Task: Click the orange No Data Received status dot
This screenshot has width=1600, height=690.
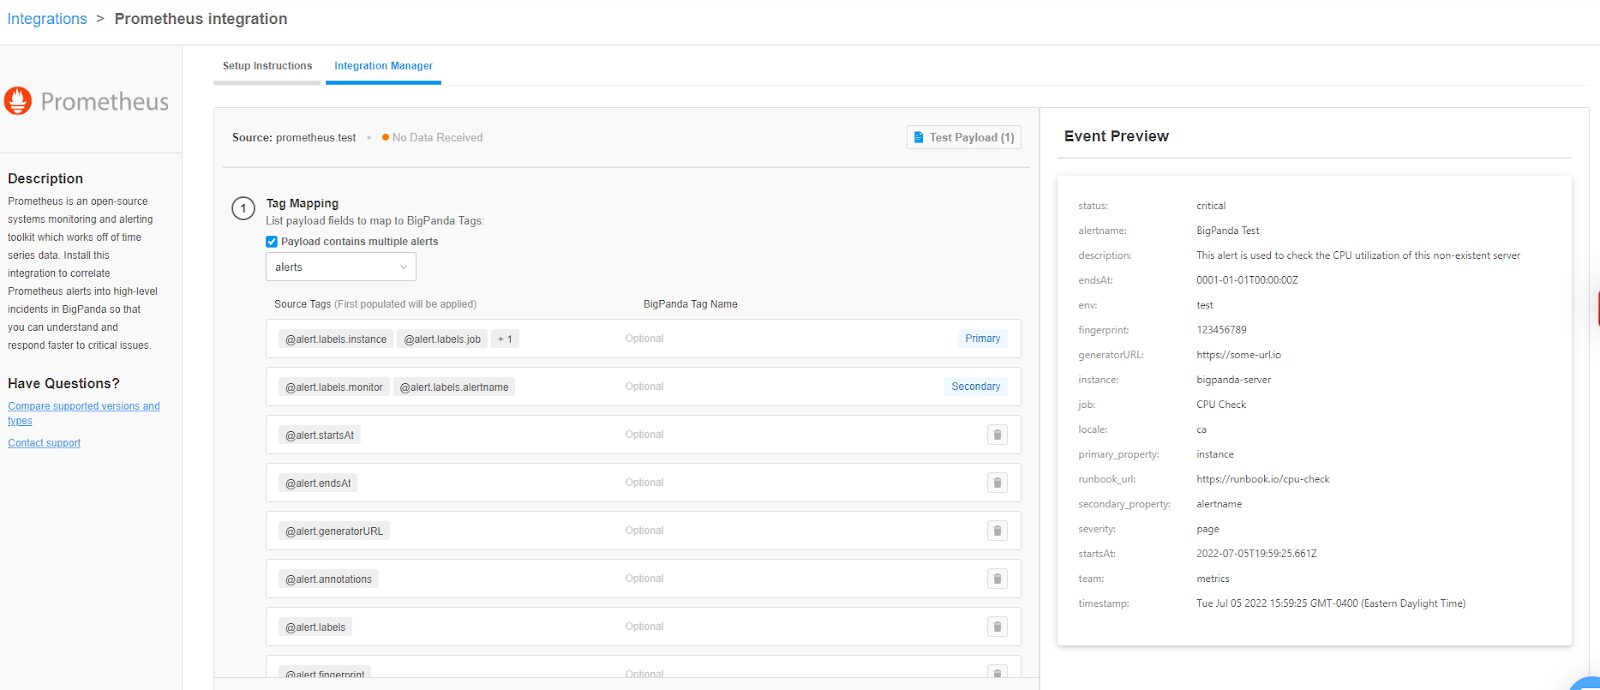Action: [385, 137]
